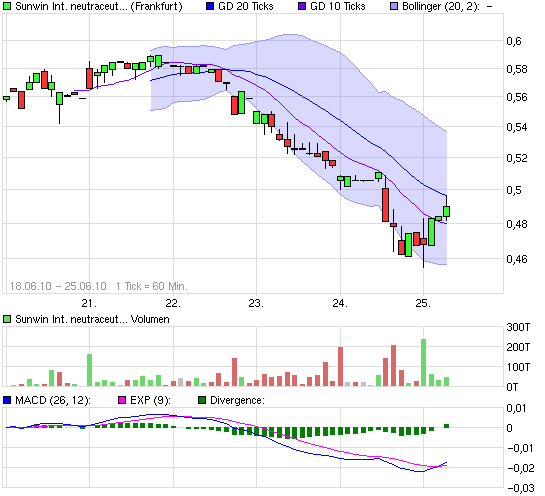This screenshot has width=545, height=496.
Task: Click the 0,01 MACD axis label
Action: tap(517, 408)
